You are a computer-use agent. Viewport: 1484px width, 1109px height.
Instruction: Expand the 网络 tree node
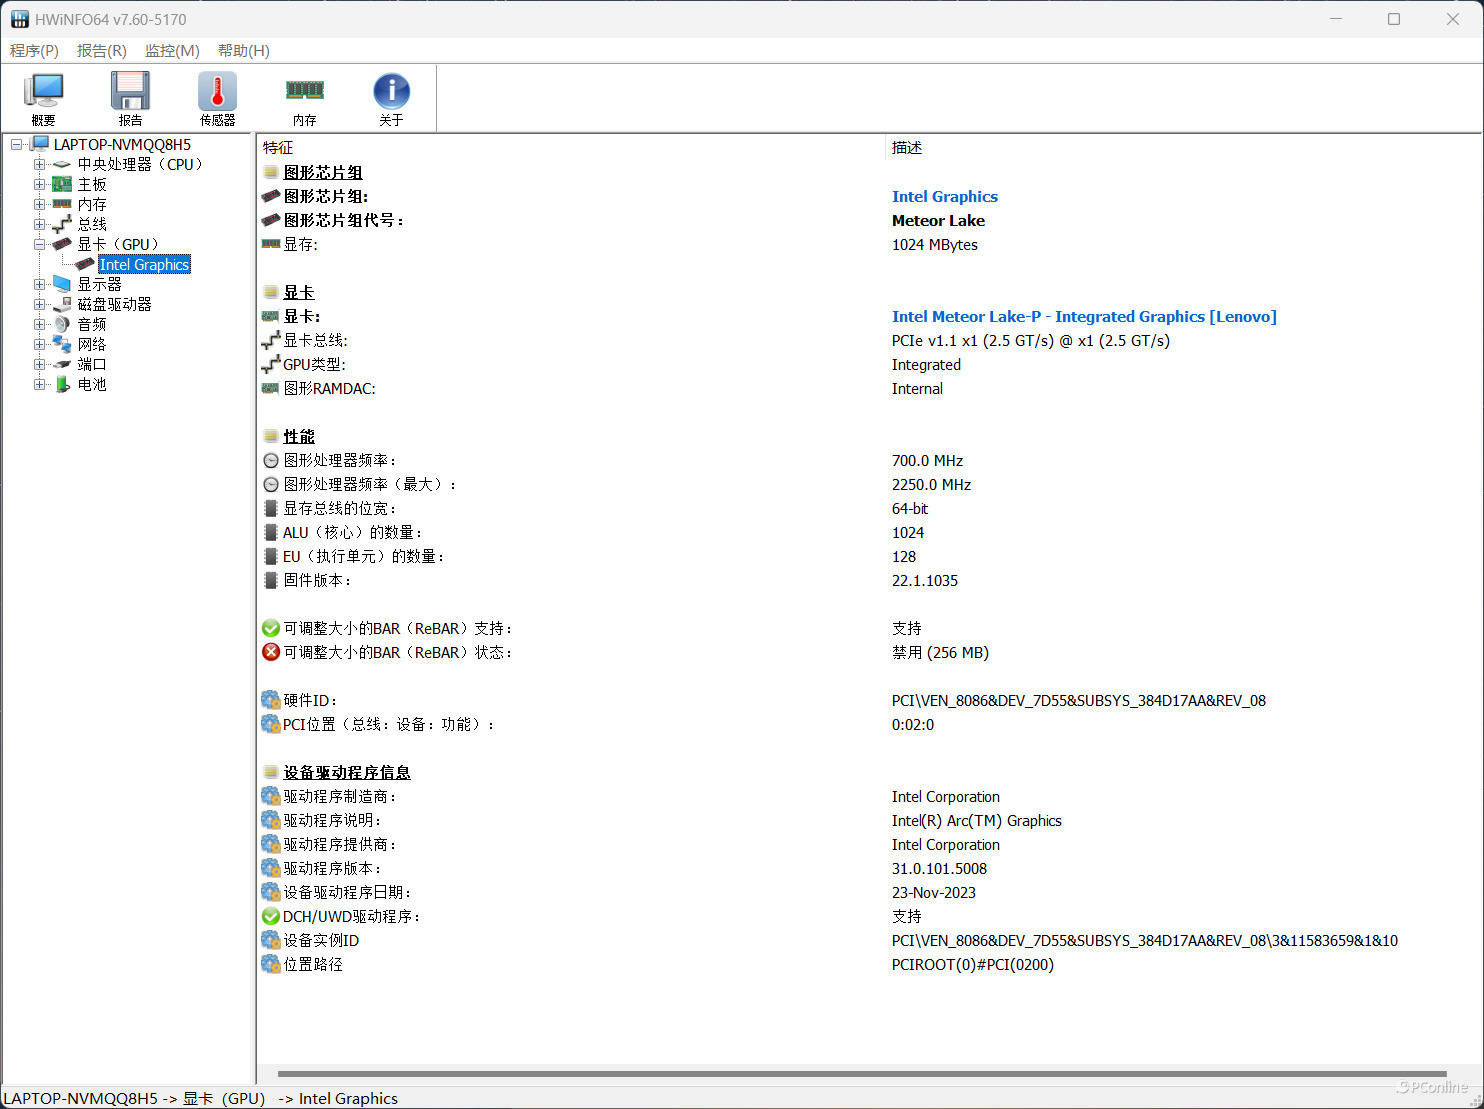(39, 344)
